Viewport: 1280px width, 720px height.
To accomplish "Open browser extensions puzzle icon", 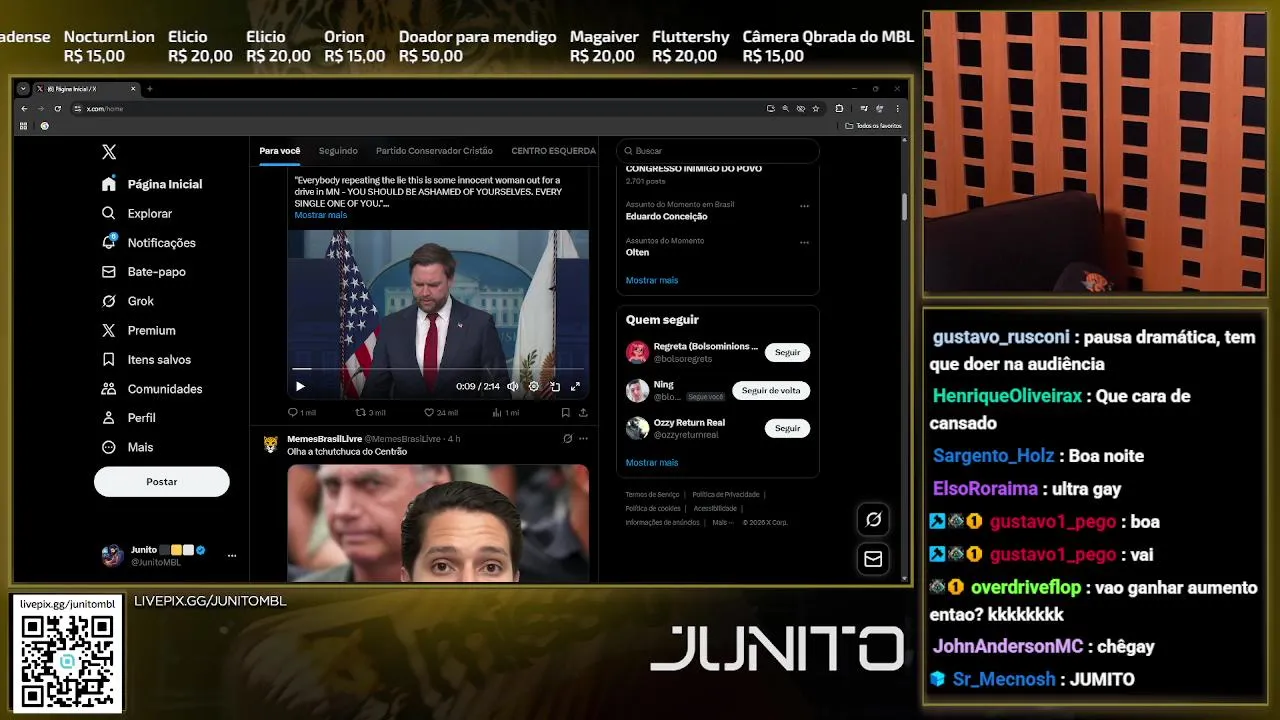I will (x=839, y=108).
